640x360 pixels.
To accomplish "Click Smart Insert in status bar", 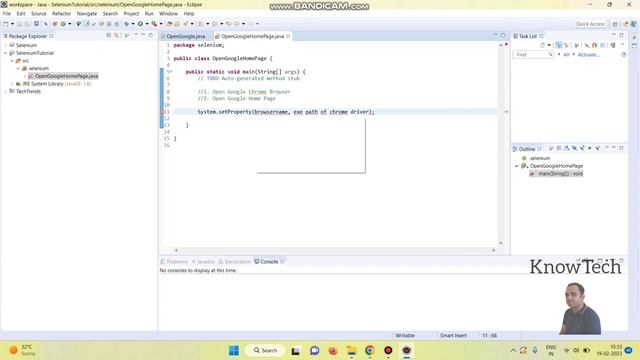I will coord(453,336).
